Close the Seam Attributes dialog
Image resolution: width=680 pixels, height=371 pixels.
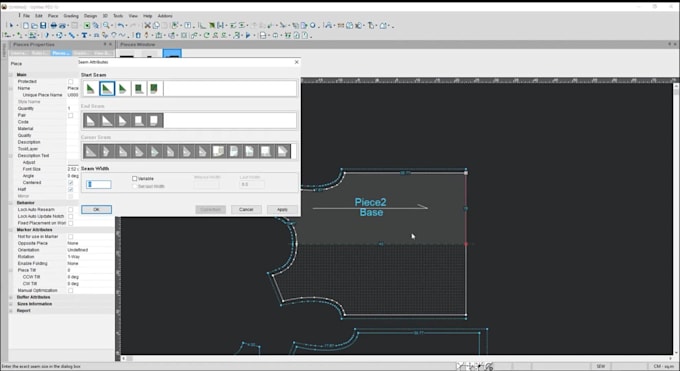point(296,62)
